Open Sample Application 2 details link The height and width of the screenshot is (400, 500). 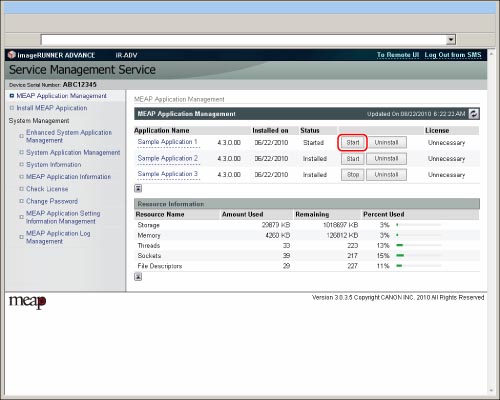click(x=168, y=158)
